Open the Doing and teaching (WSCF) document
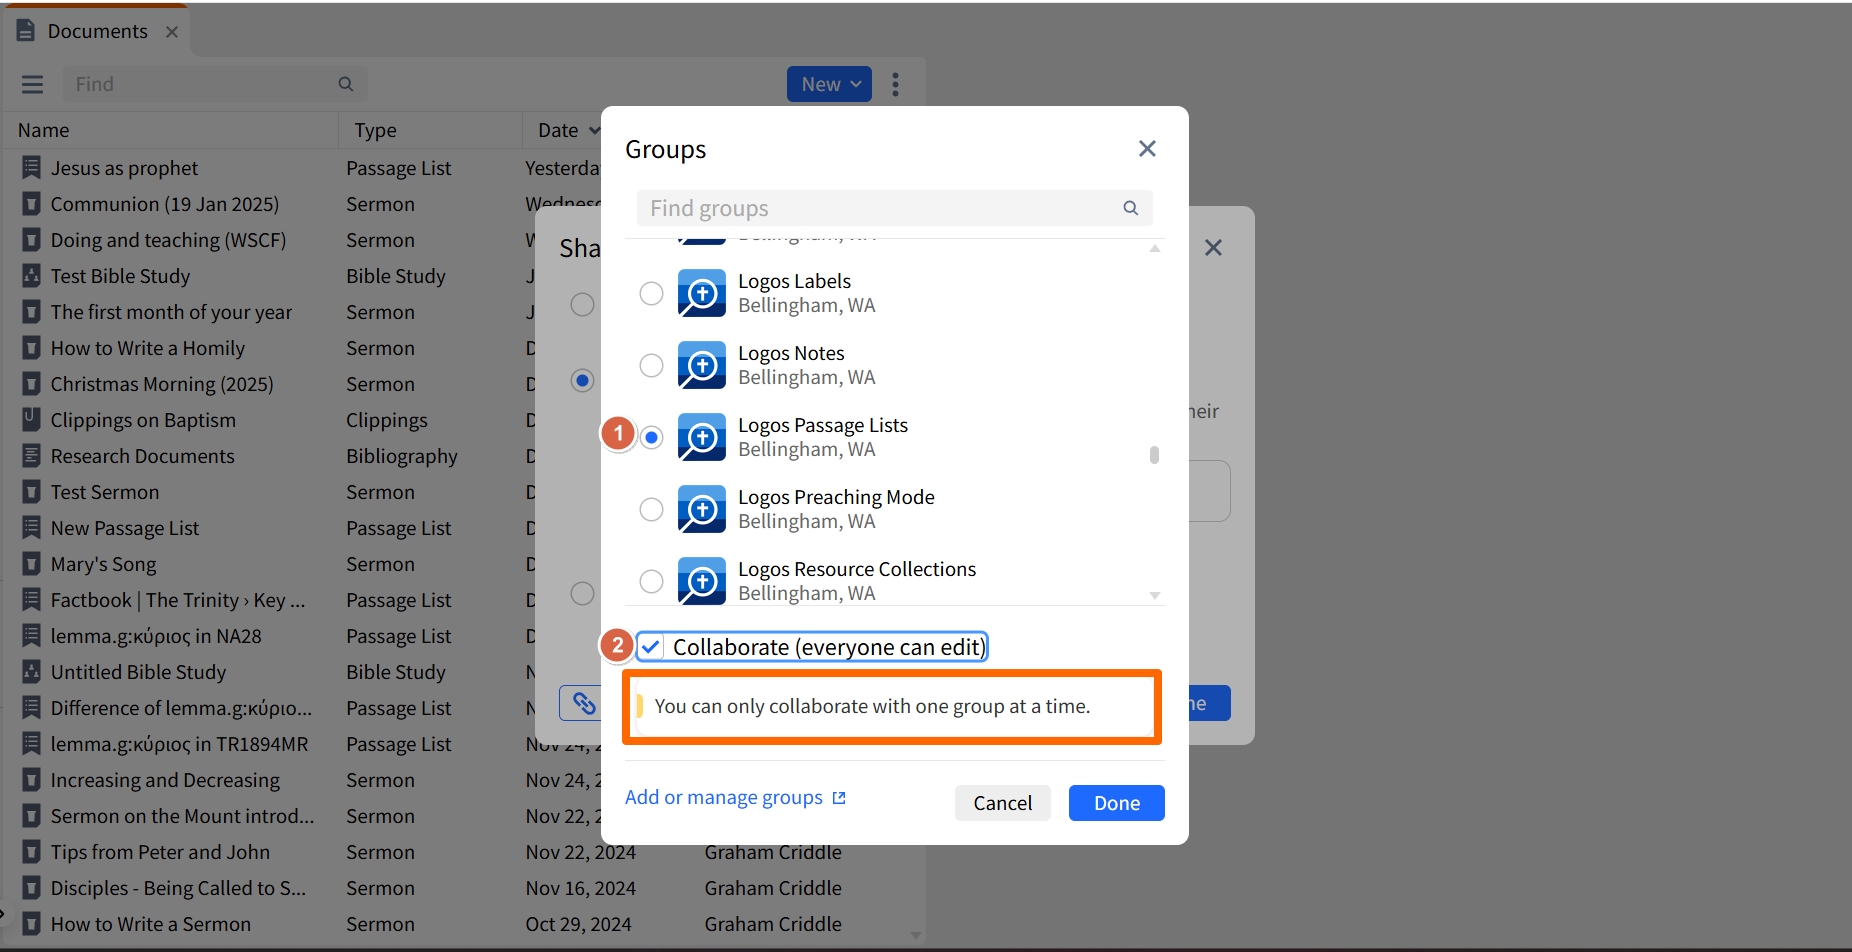 pos(168,240)
